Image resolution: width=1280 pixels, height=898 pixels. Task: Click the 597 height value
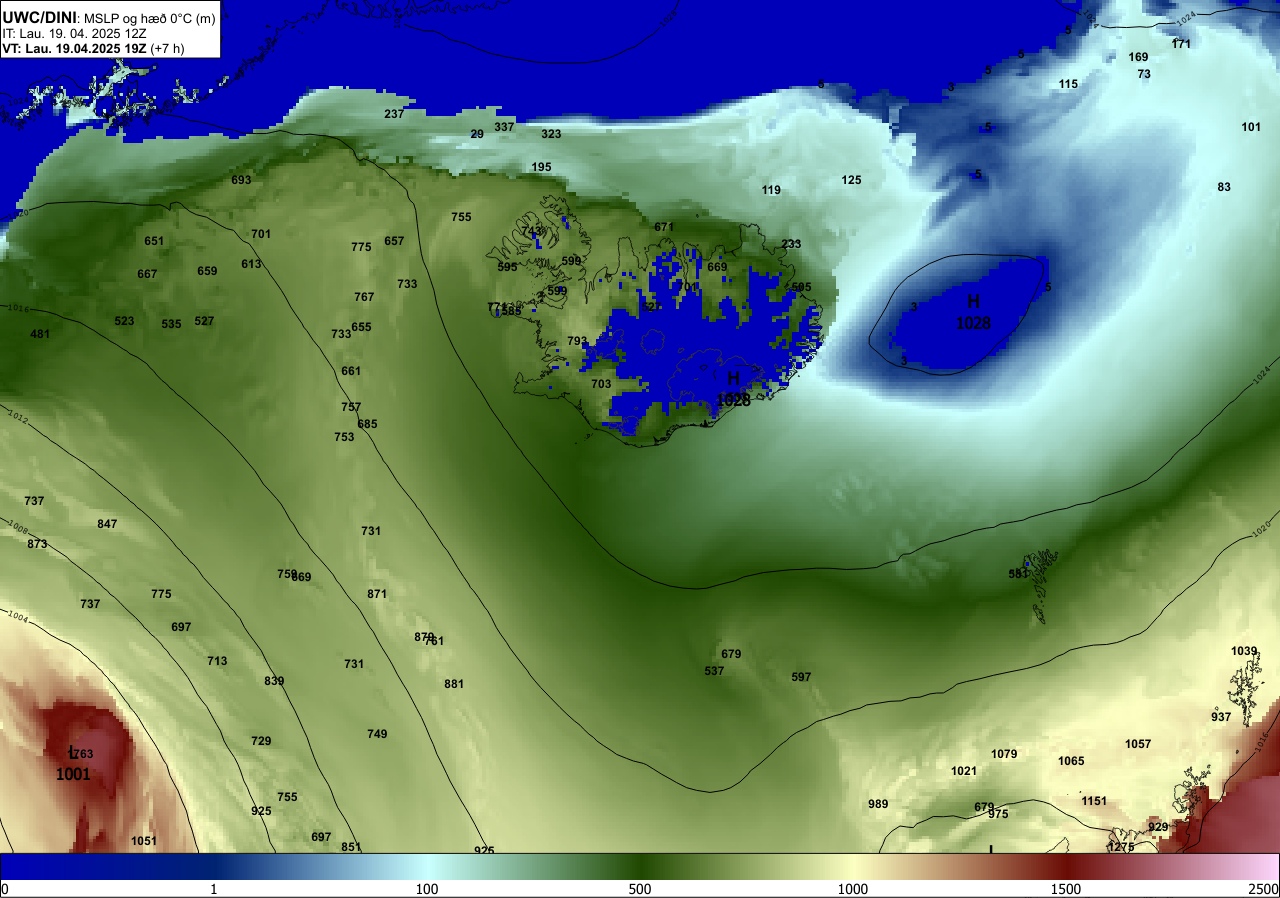[801, 677]
